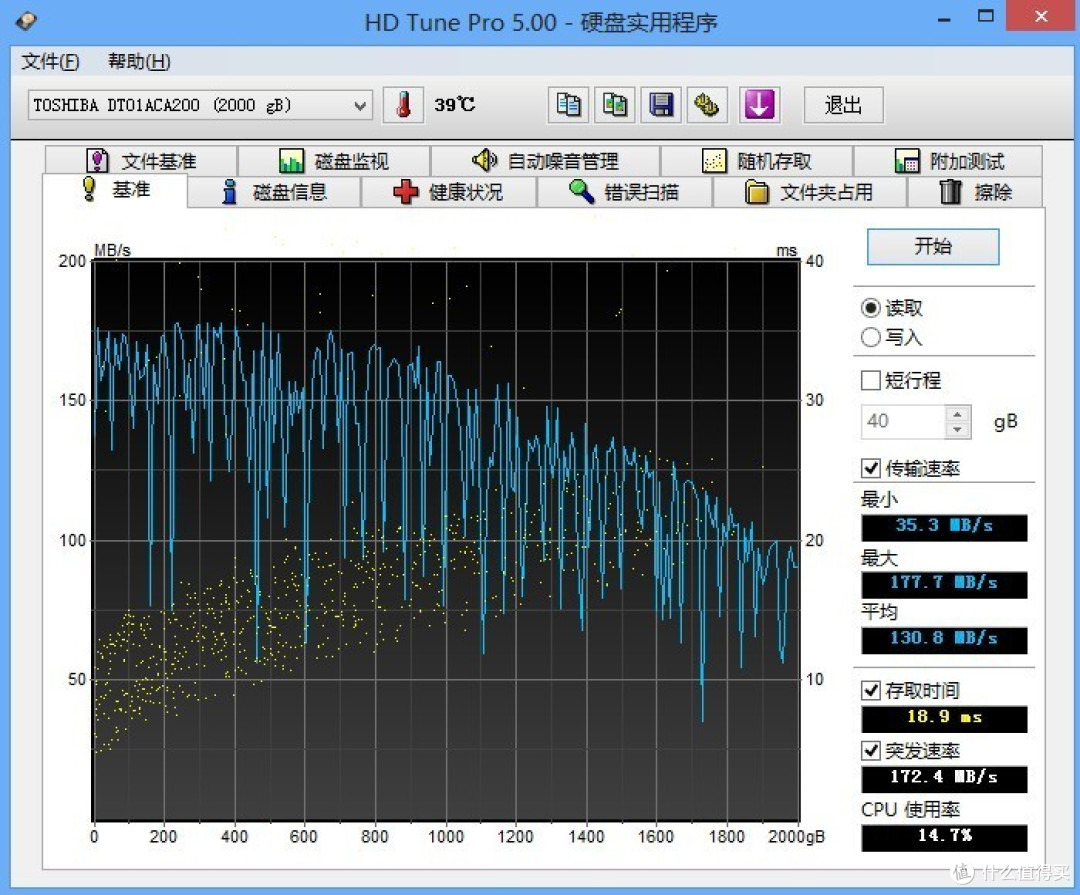Click the ms axis label on graph

(x=787, y=251)
